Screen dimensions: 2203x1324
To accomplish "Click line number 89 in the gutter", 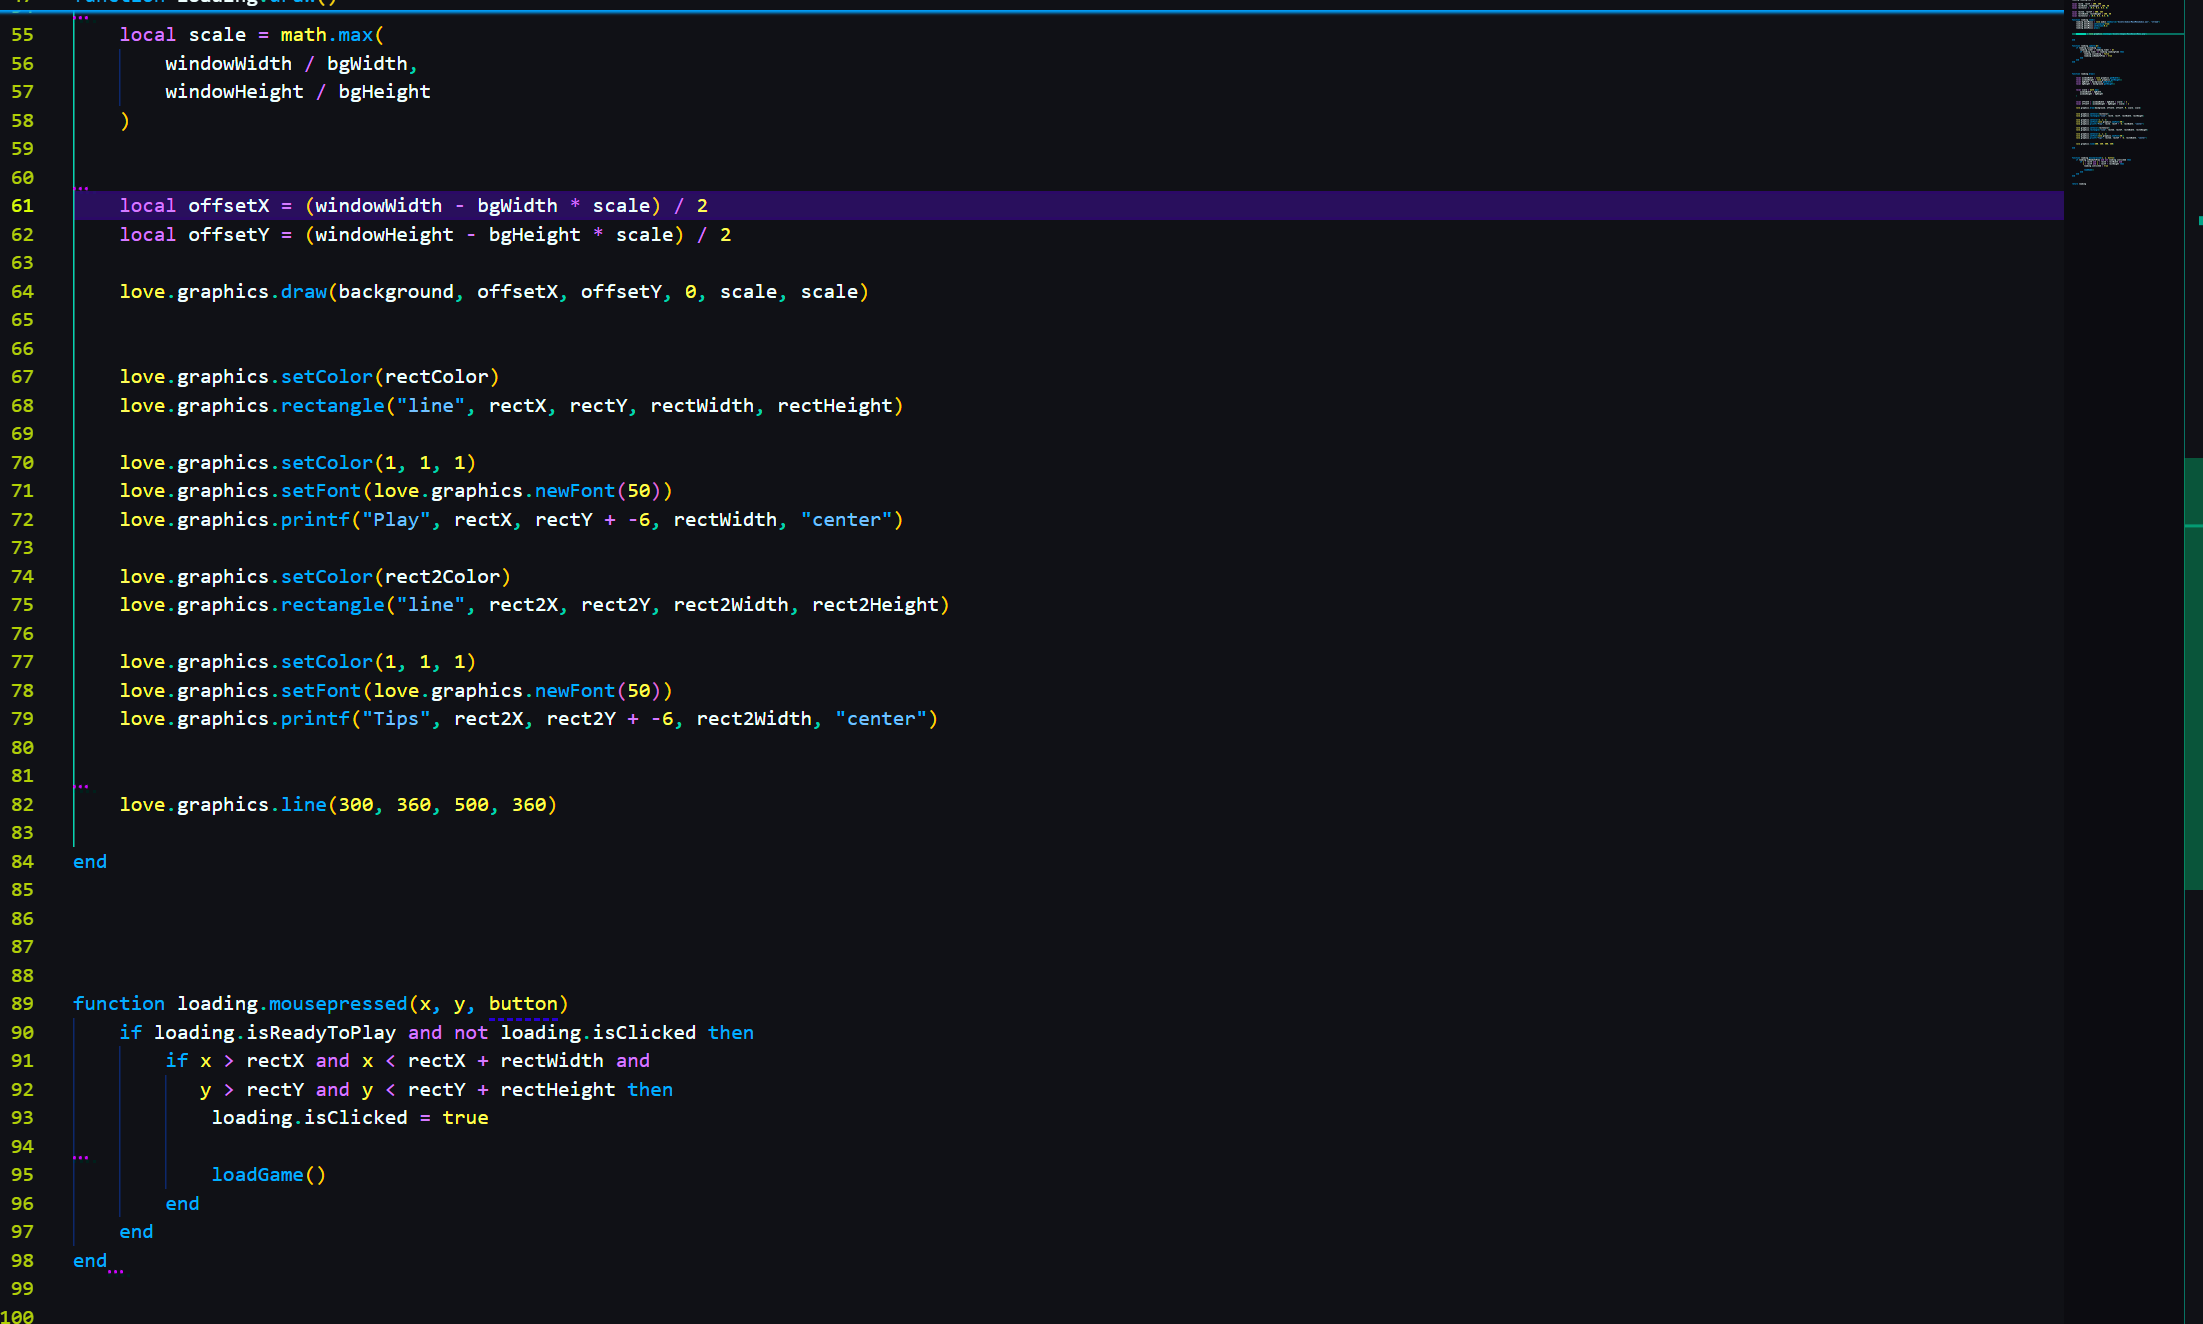I will point(22,1004).
